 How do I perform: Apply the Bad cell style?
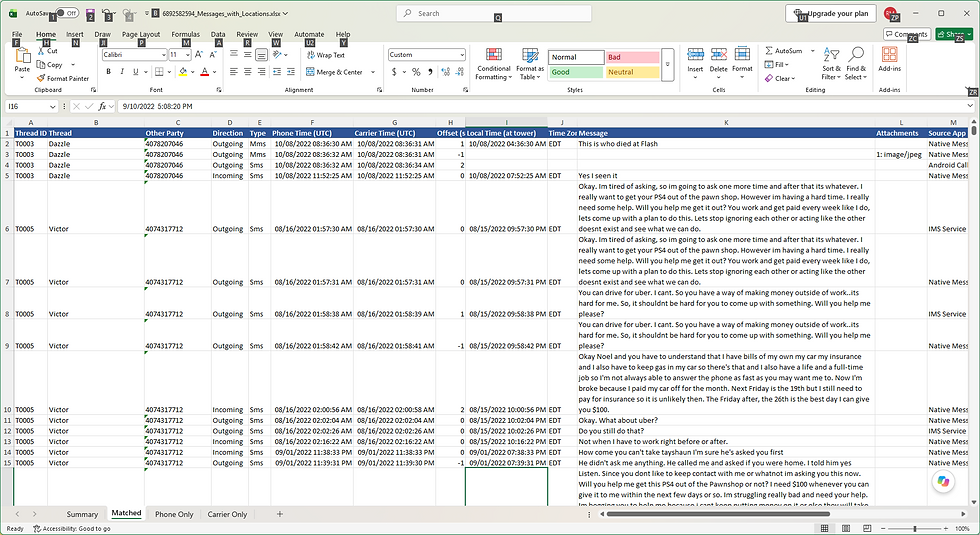632,57
